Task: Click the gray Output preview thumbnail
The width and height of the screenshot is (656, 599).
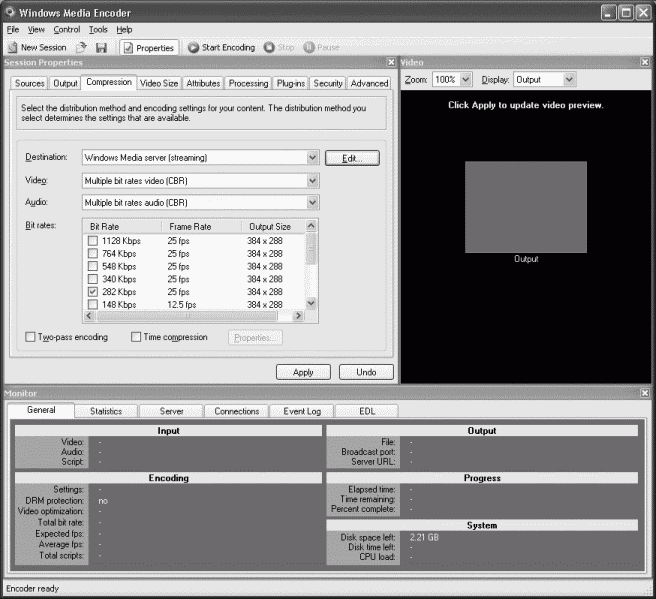Action: [526, 207]
